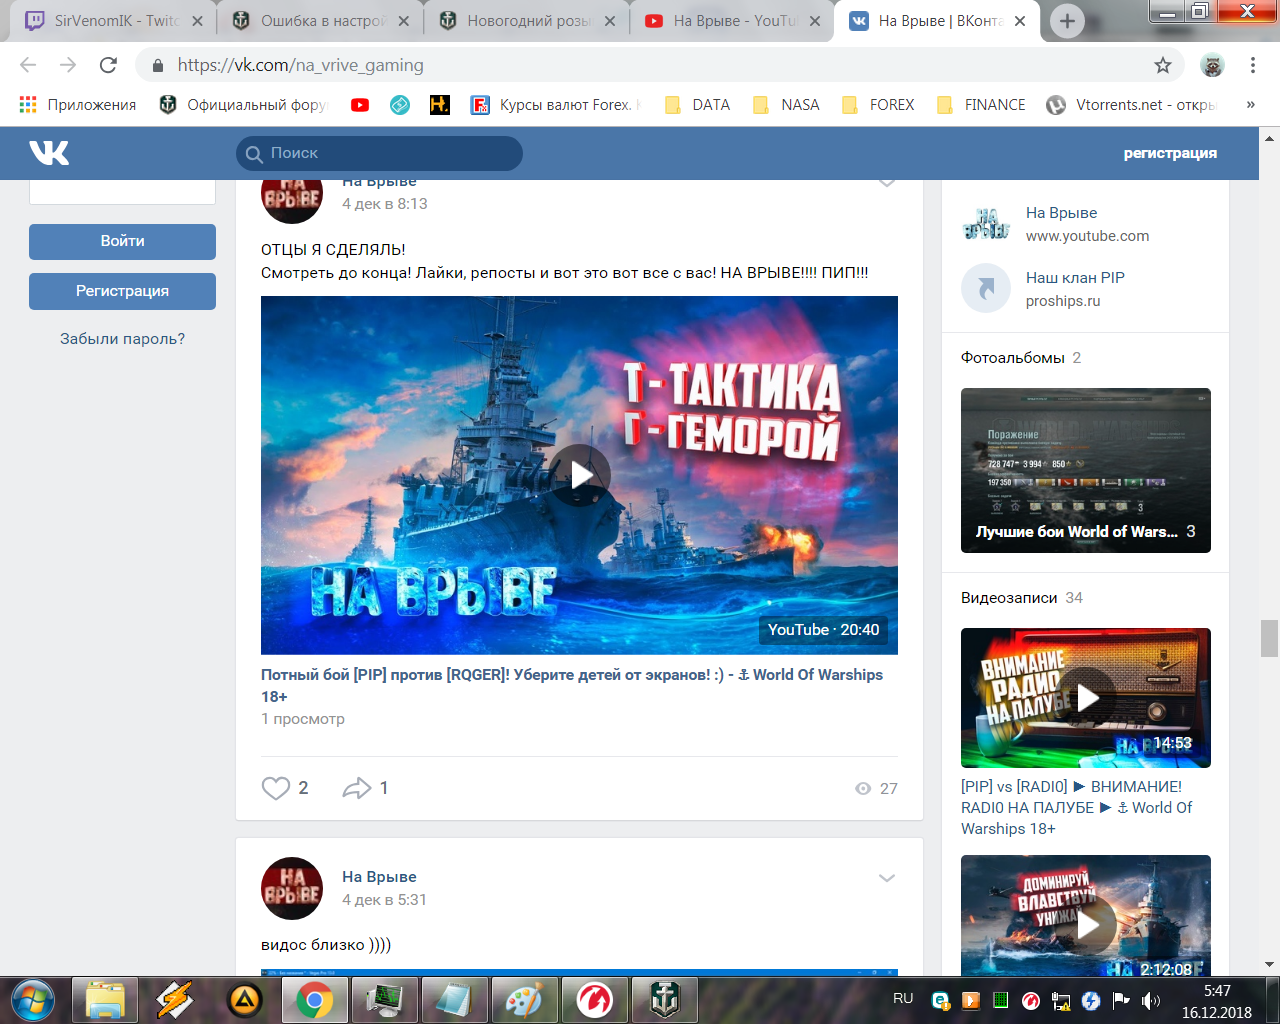Open the Курсы валют Forex bookmark
This screenshot has height=1024, width=1280.
pyautogui.click(x=556, y=105)
